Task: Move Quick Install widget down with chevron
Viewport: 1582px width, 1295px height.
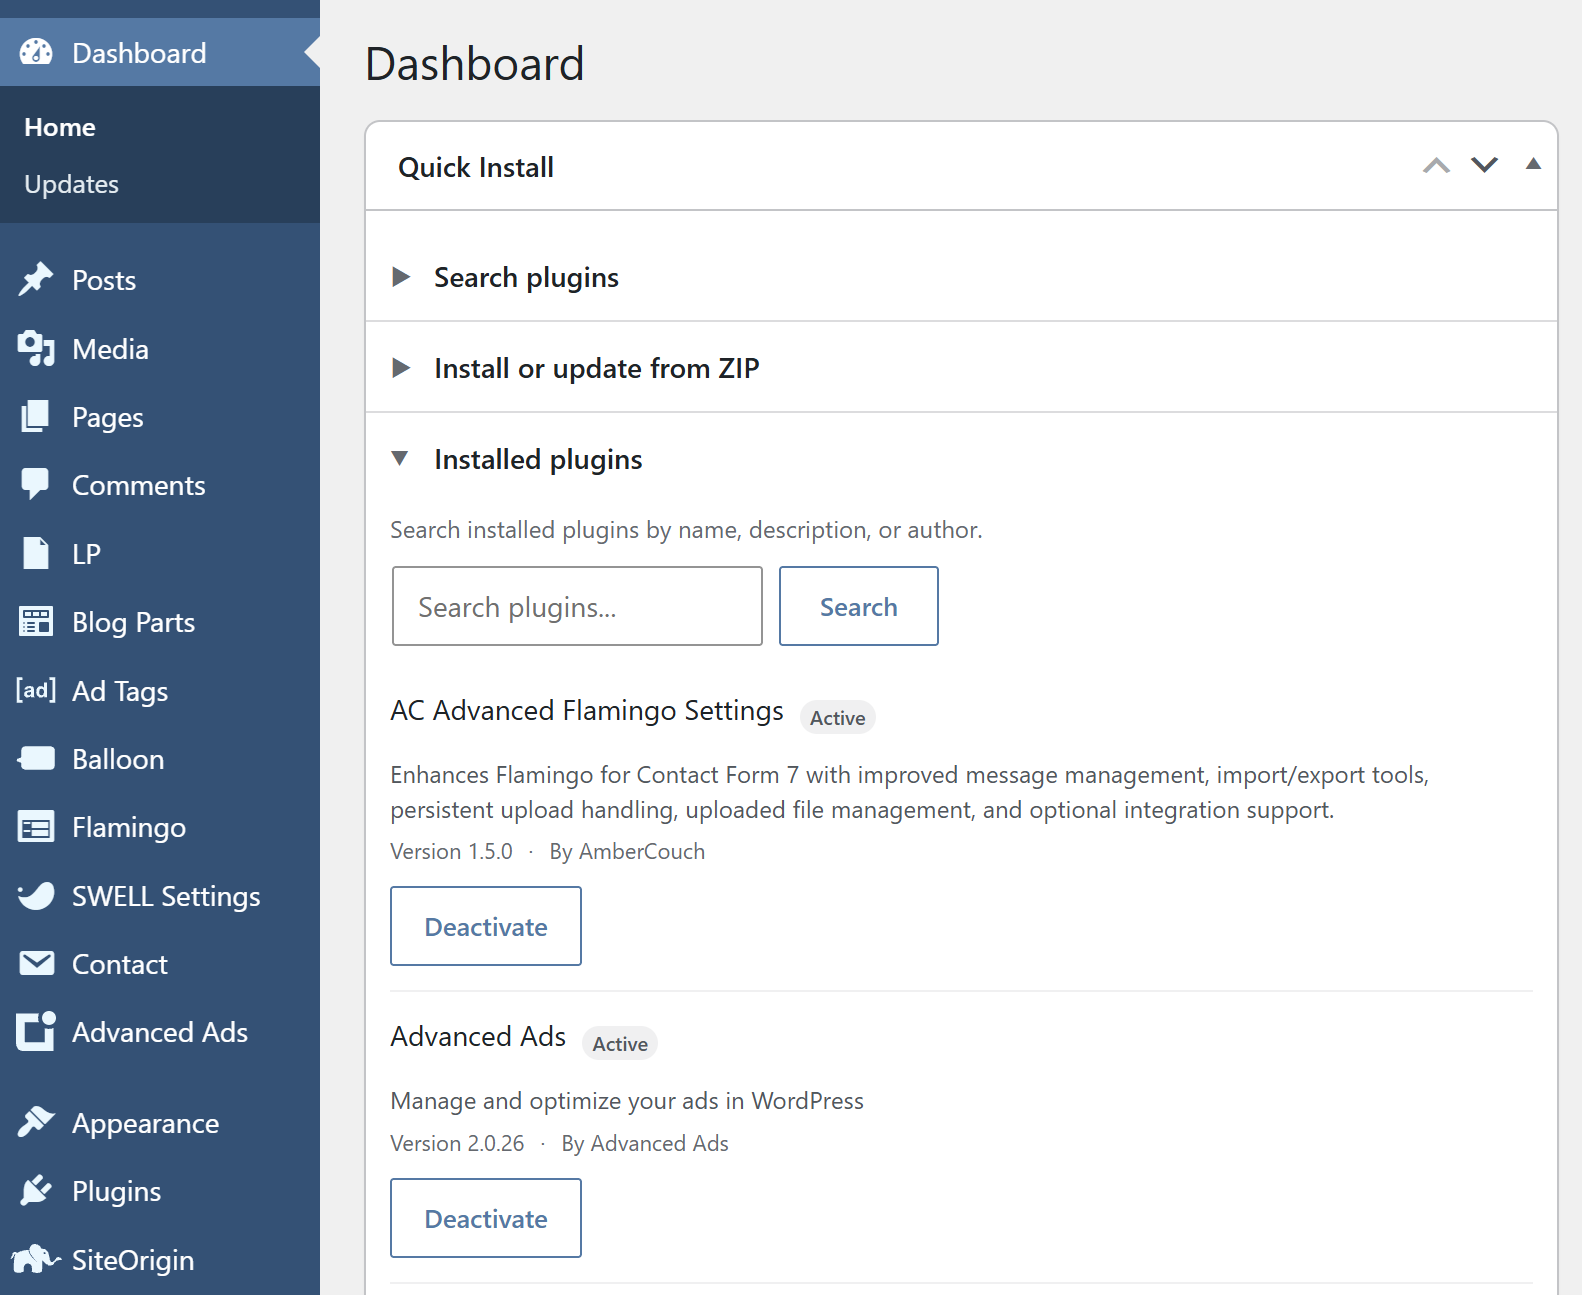Action: point(1484,165)
